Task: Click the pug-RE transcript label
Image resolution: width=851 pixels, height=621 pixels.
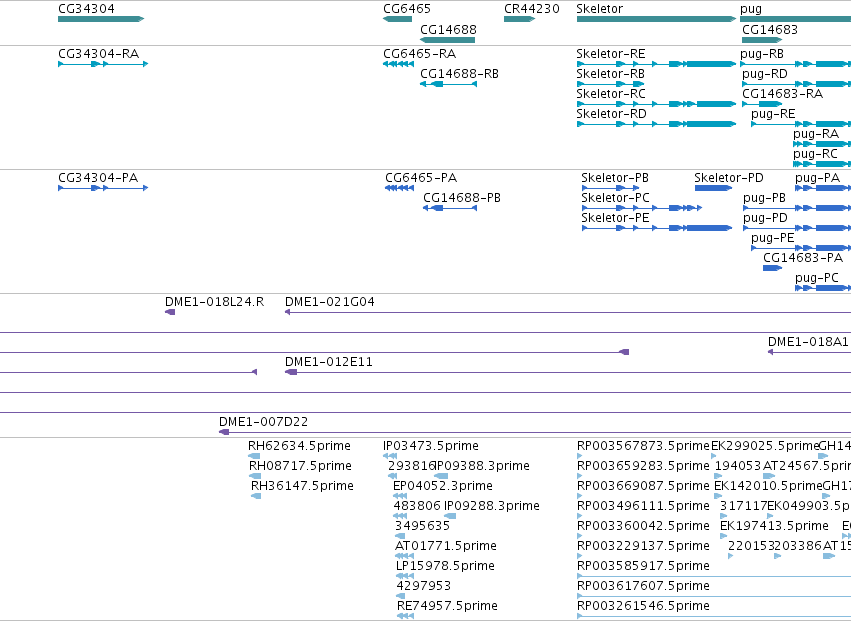Action: click(x=773, y=114)
